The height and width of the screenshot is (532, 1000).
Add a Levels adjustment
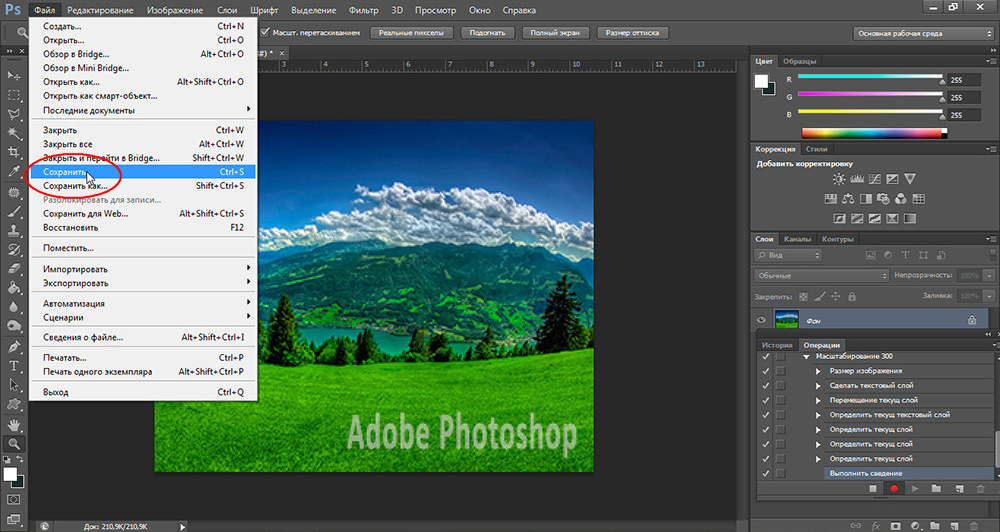tap(857, 179)
